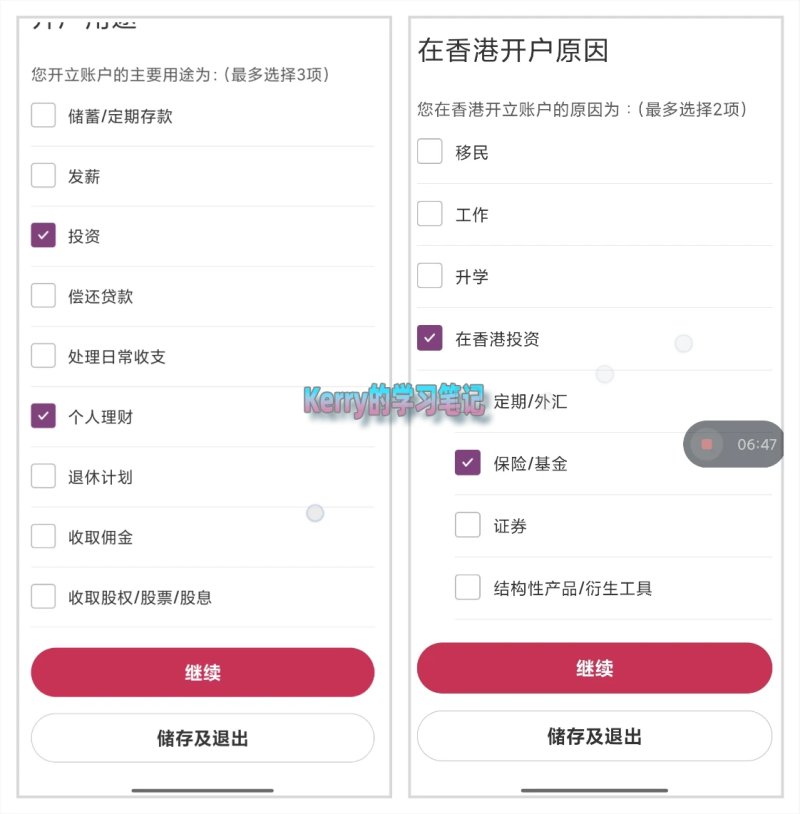Tick the 工作 checkbox

[429, 213]
